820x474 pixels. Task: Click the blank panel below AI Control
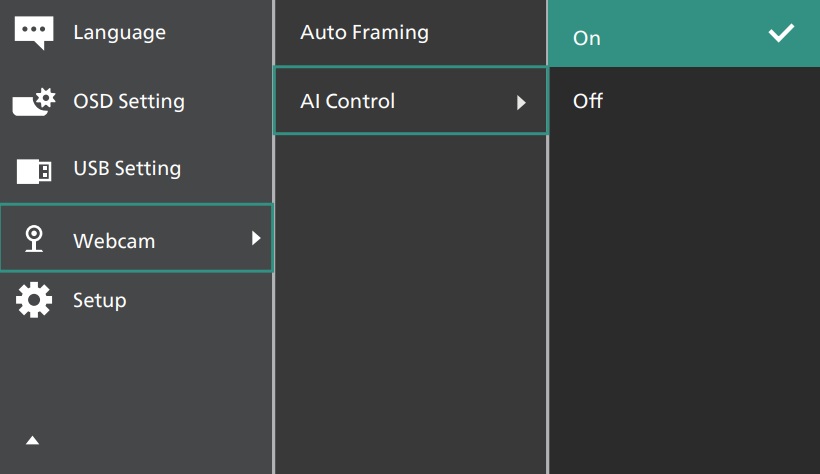pyautogui.click(x=410, y=300)
